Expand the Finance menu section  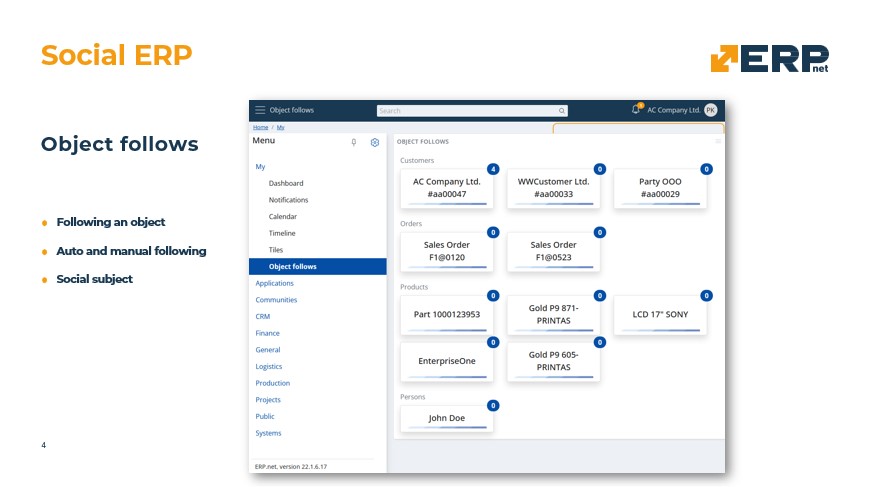(x=267, y=333)
